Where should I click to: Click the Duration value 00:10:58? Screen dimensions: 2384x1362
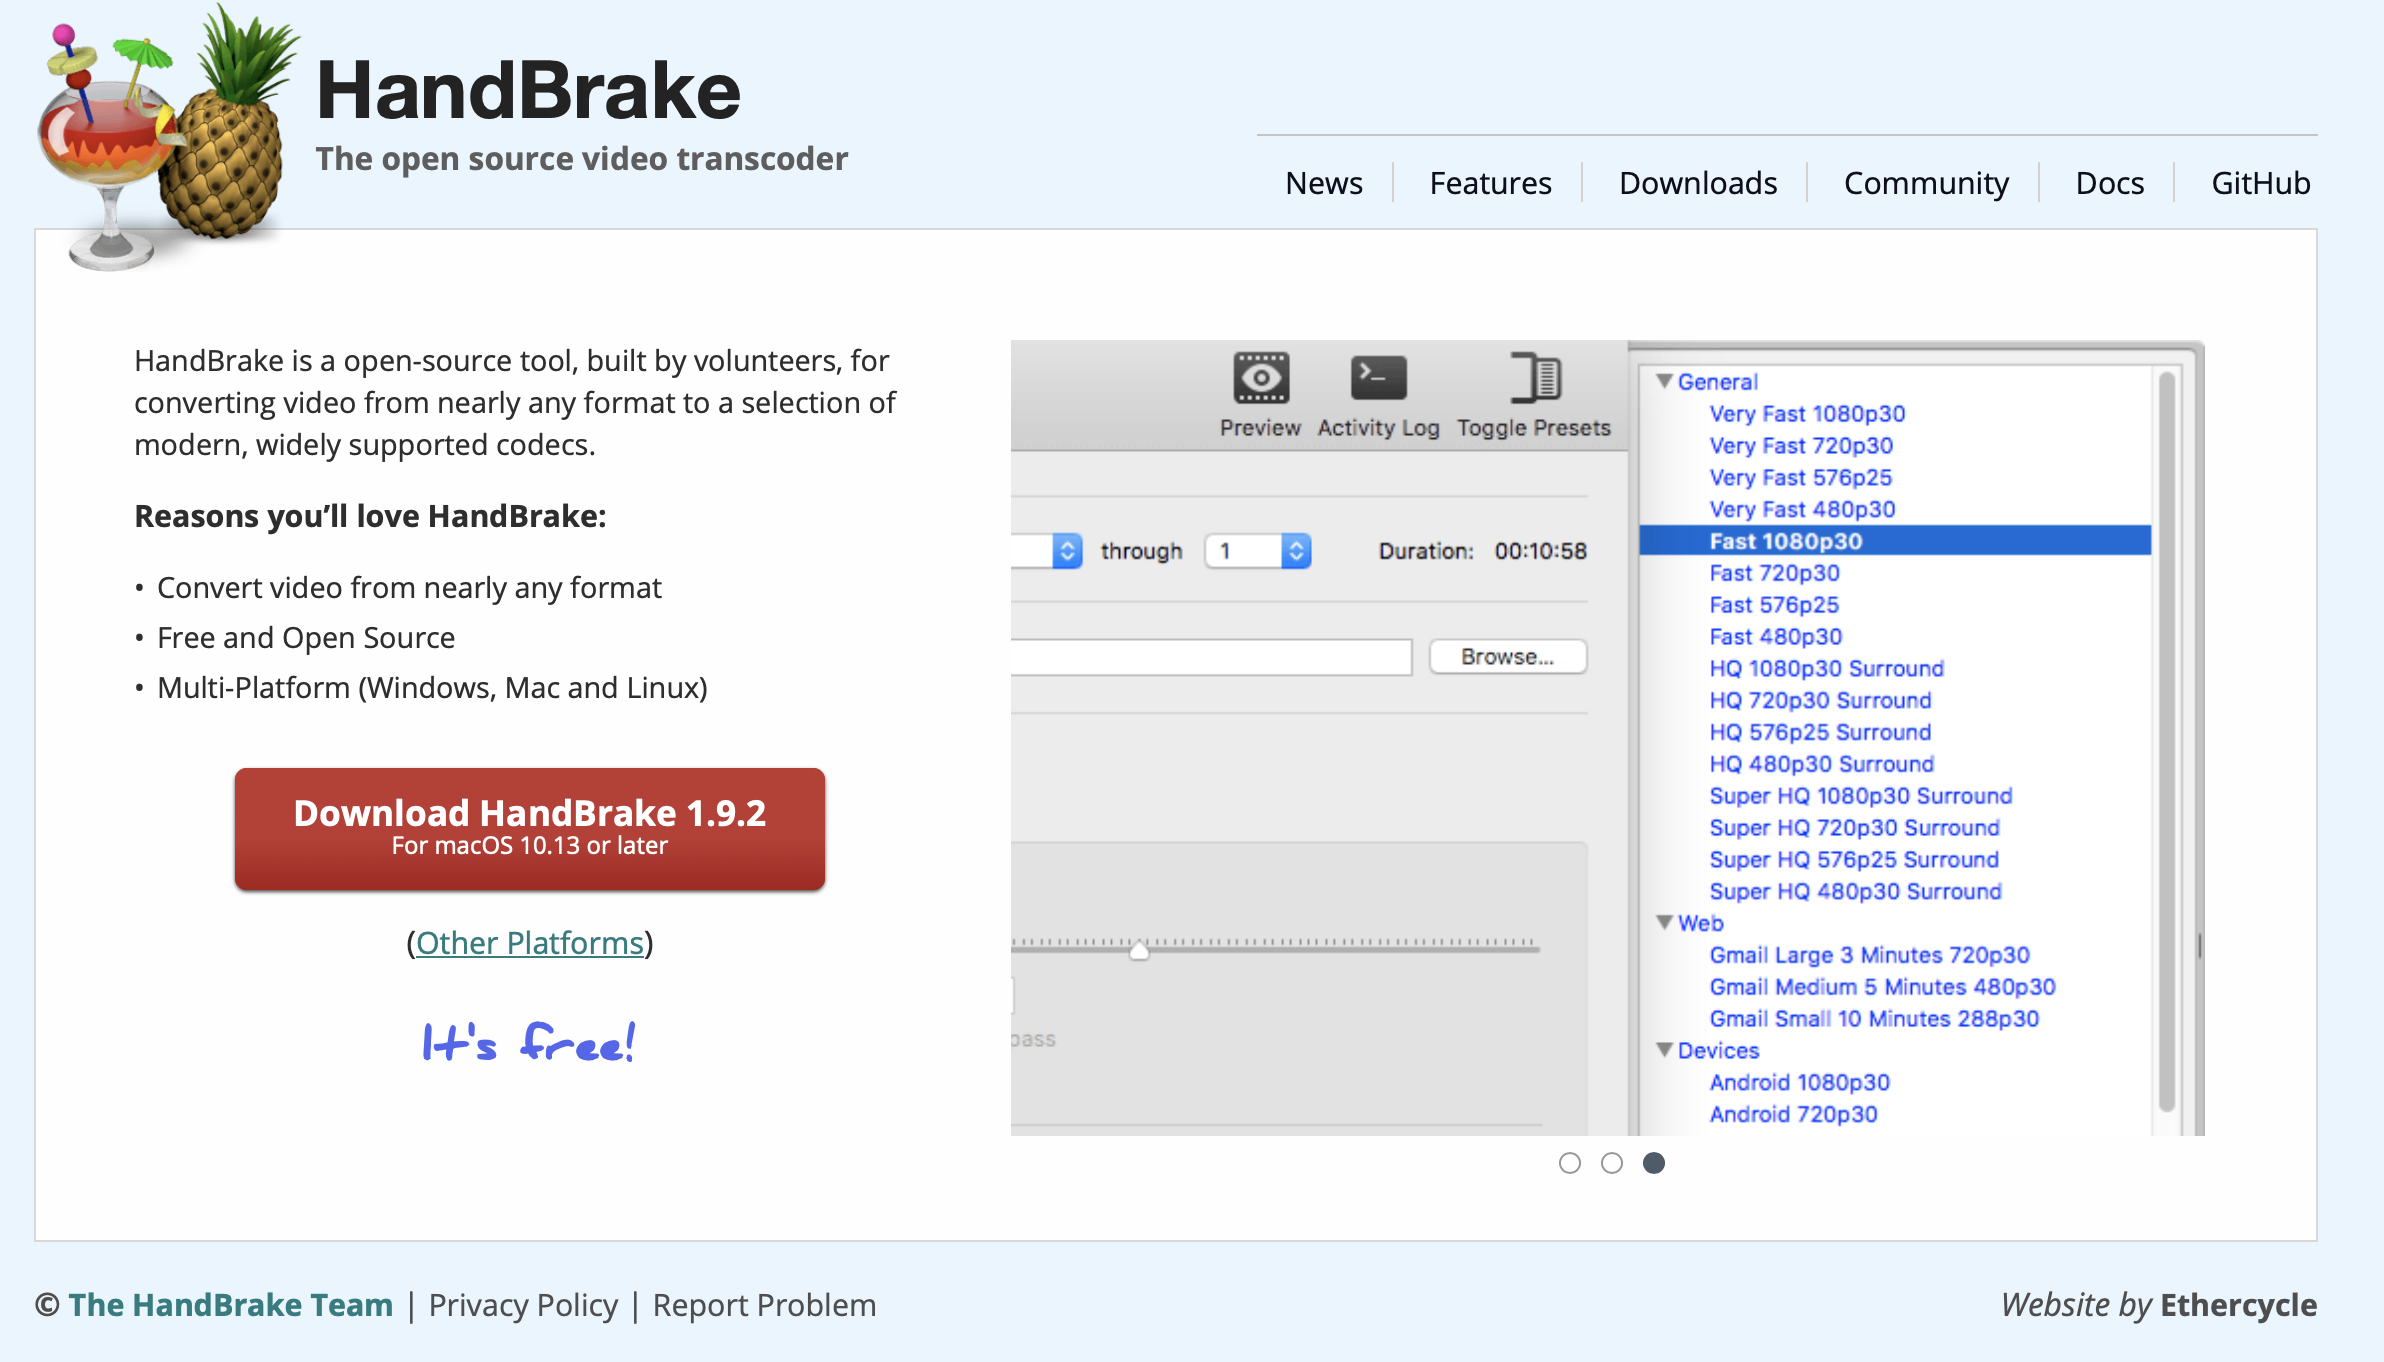click(1540, 551)
